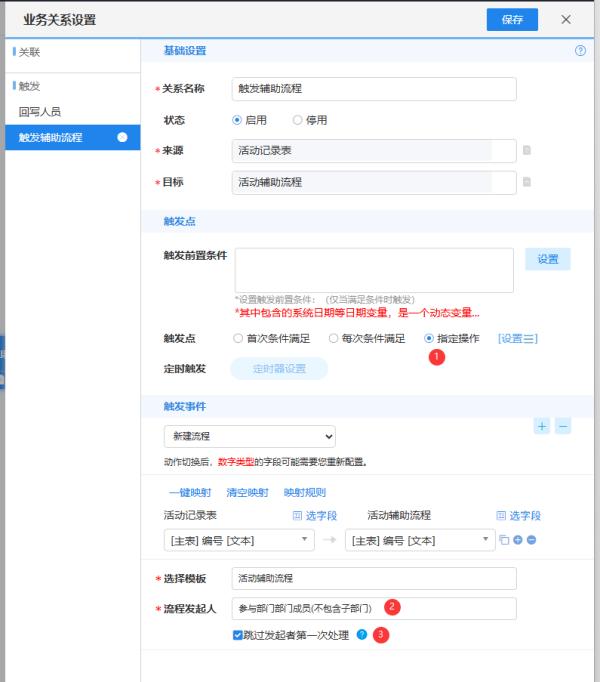
Task: Select the 首次条件满足 trigger option
Action: pos(239,339)
